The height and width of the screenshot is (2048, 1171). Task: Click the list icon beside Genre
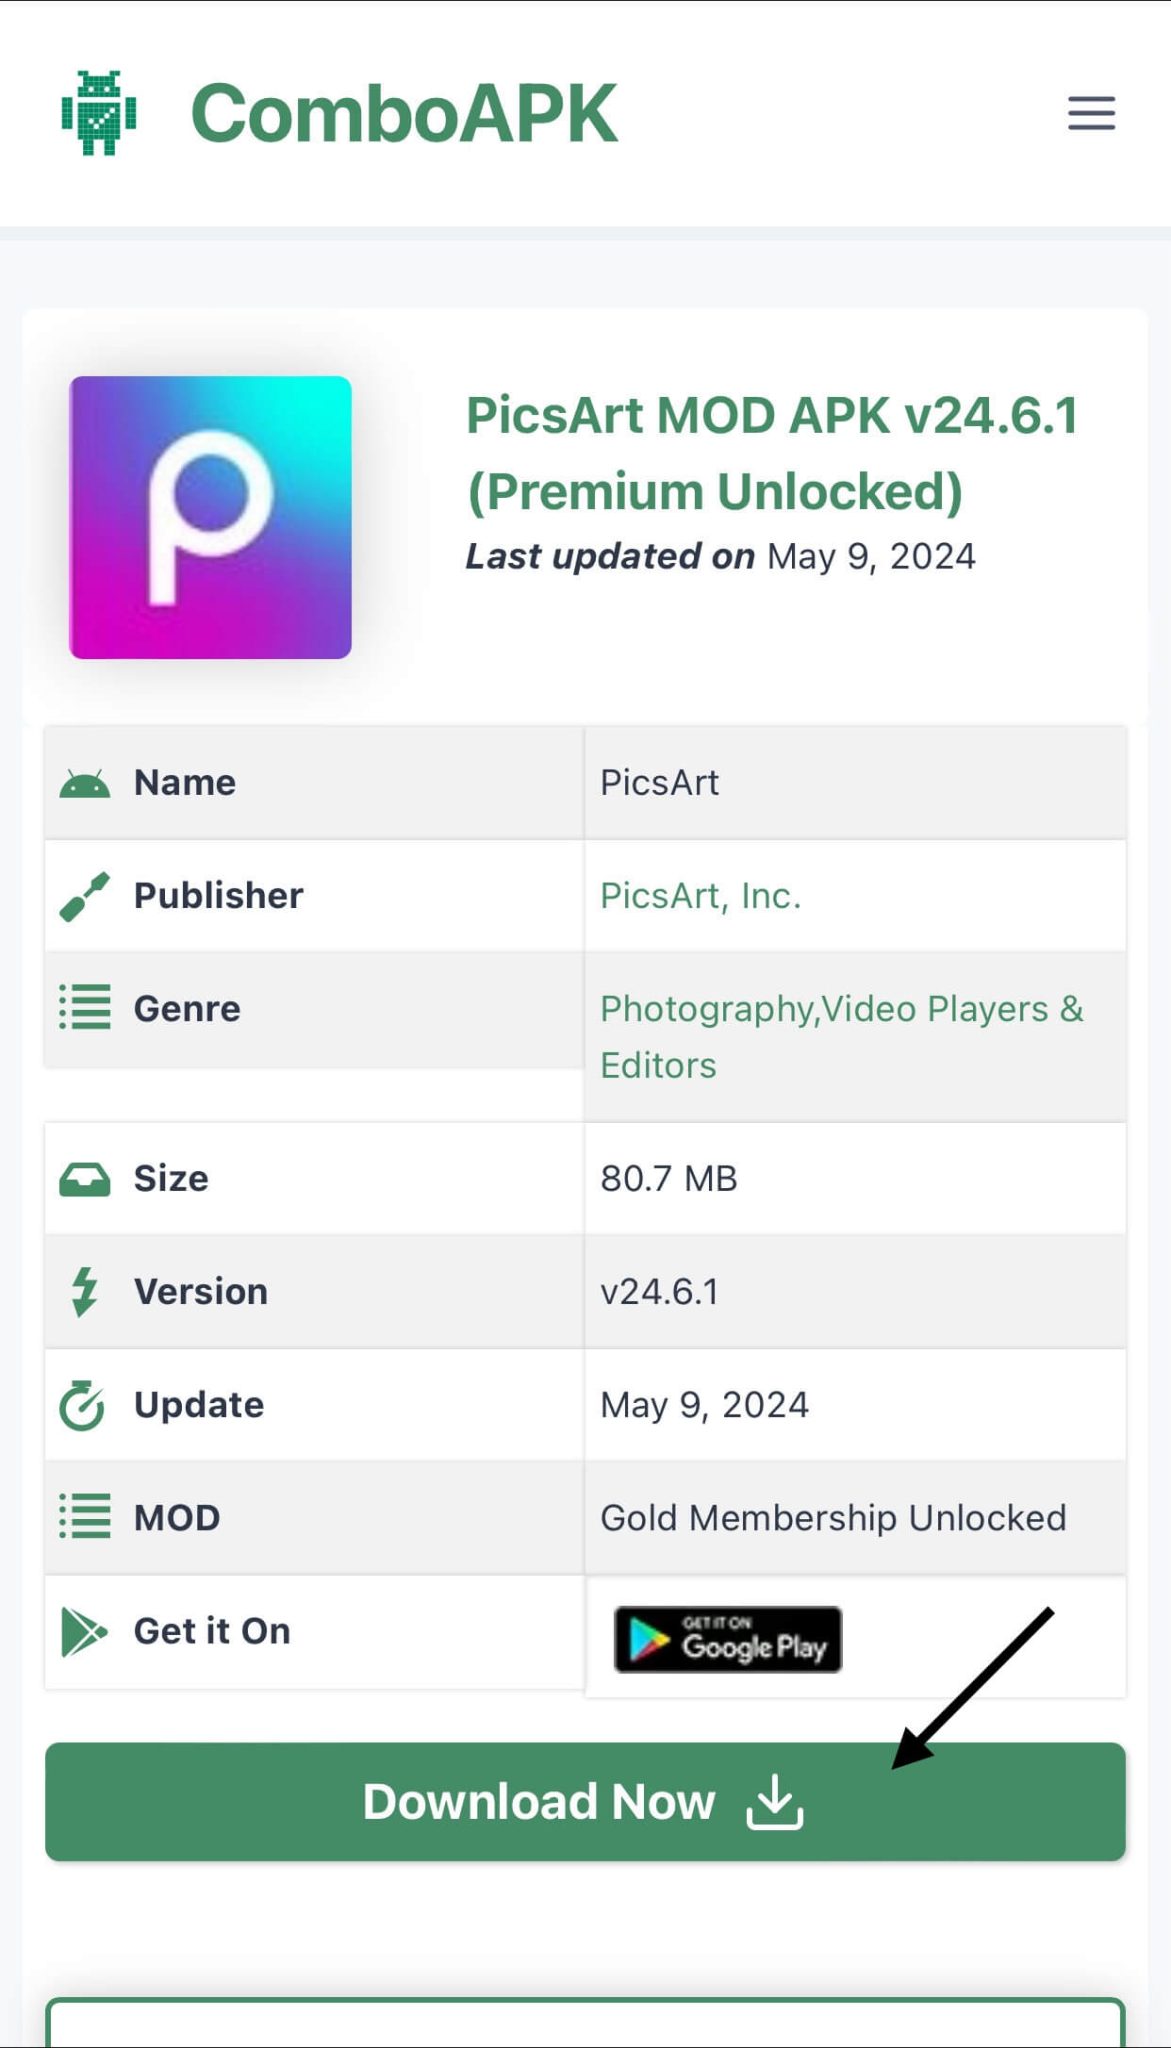pos(85,1008)
